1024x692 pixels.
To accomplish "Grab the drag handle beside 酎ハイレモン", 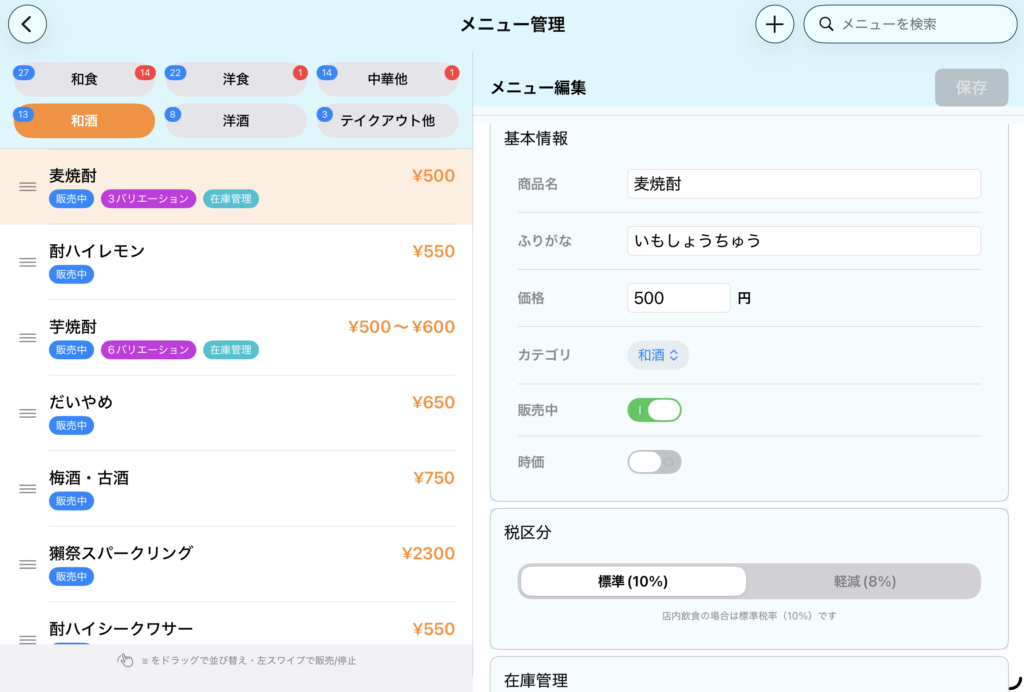I will coord(28,262).
